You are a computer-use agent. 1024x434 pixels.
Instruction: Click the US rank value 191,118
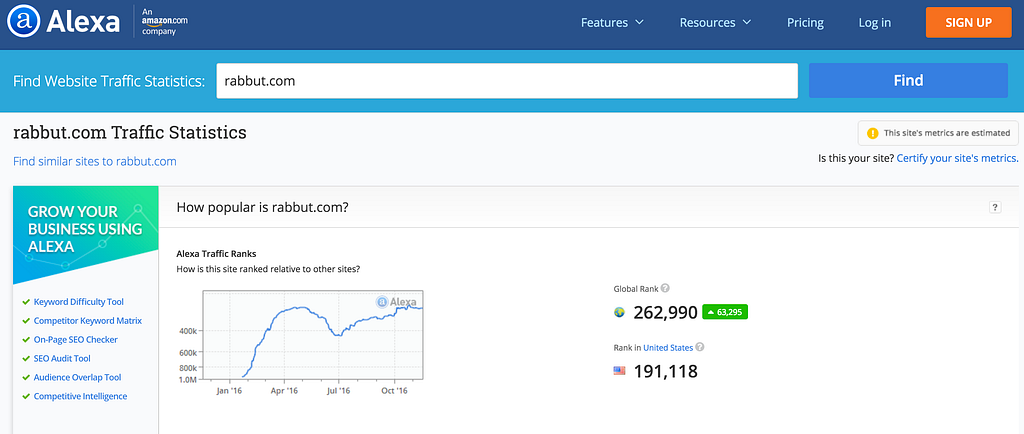(x=665, y=372)
